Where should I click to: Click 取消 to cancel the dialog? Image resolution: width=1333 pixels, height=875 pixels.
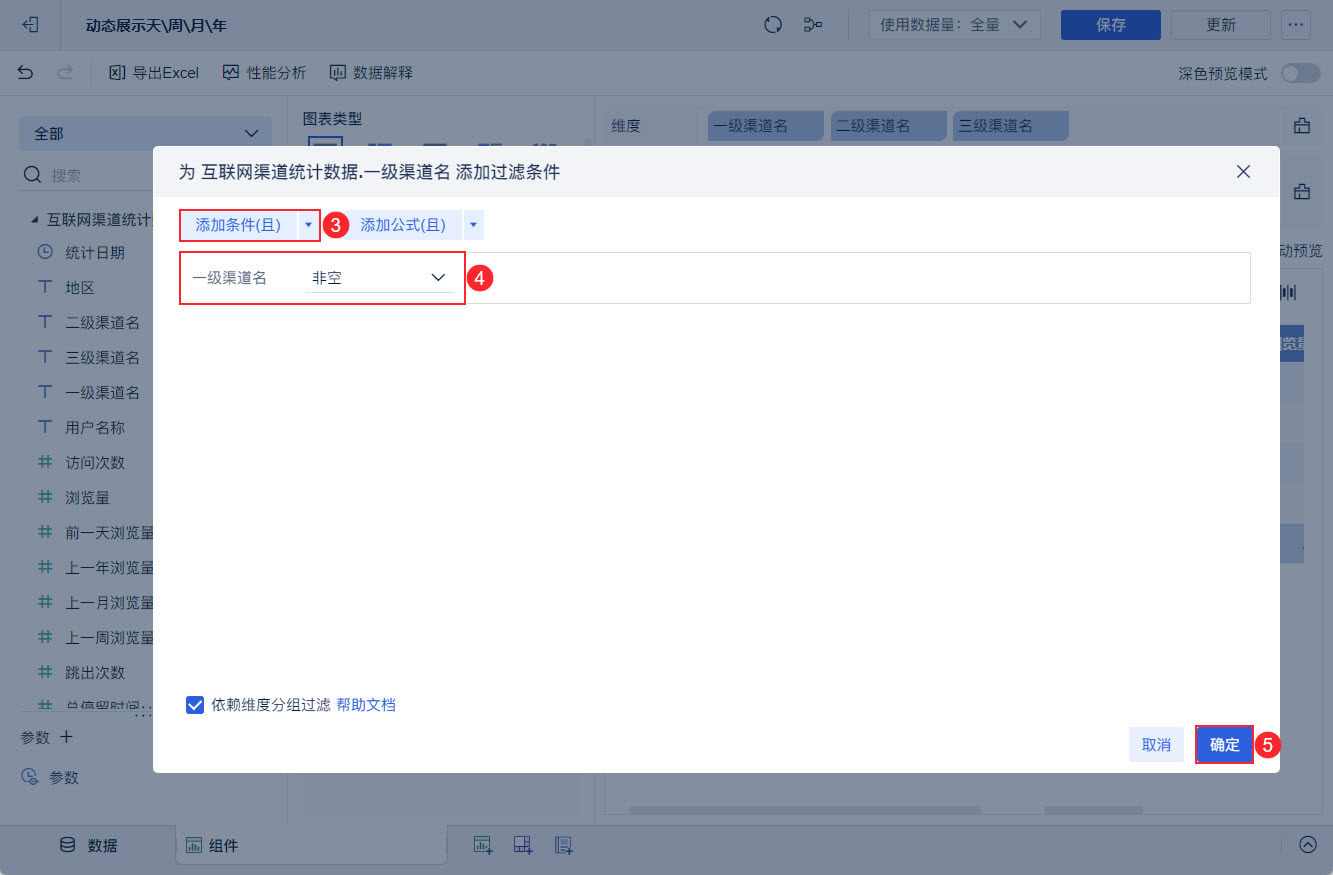pyautogui.click(x=1157, y=745)
